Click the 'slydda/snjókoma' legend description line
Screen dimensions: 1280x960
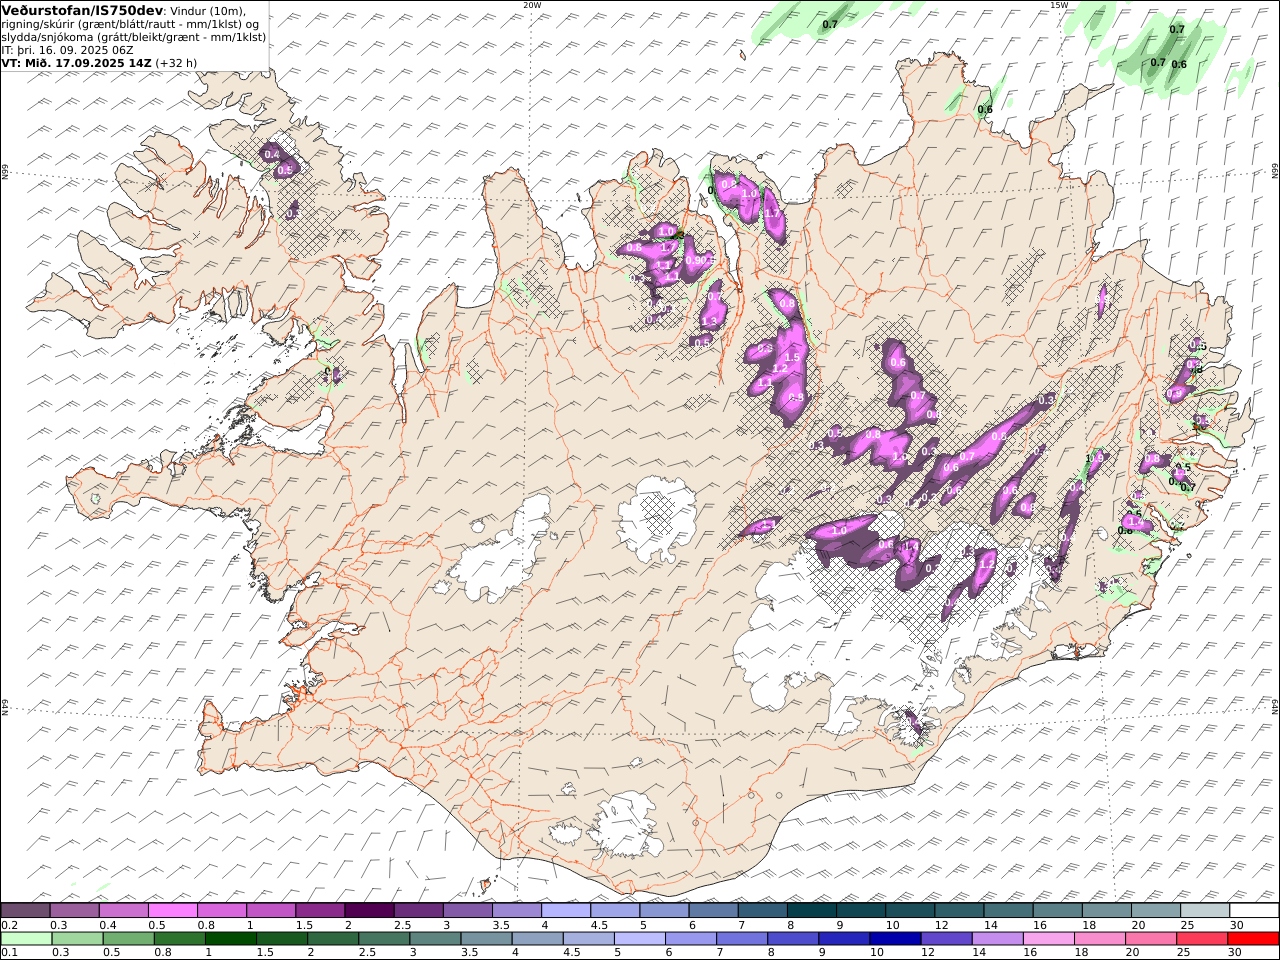pos(134,36)
